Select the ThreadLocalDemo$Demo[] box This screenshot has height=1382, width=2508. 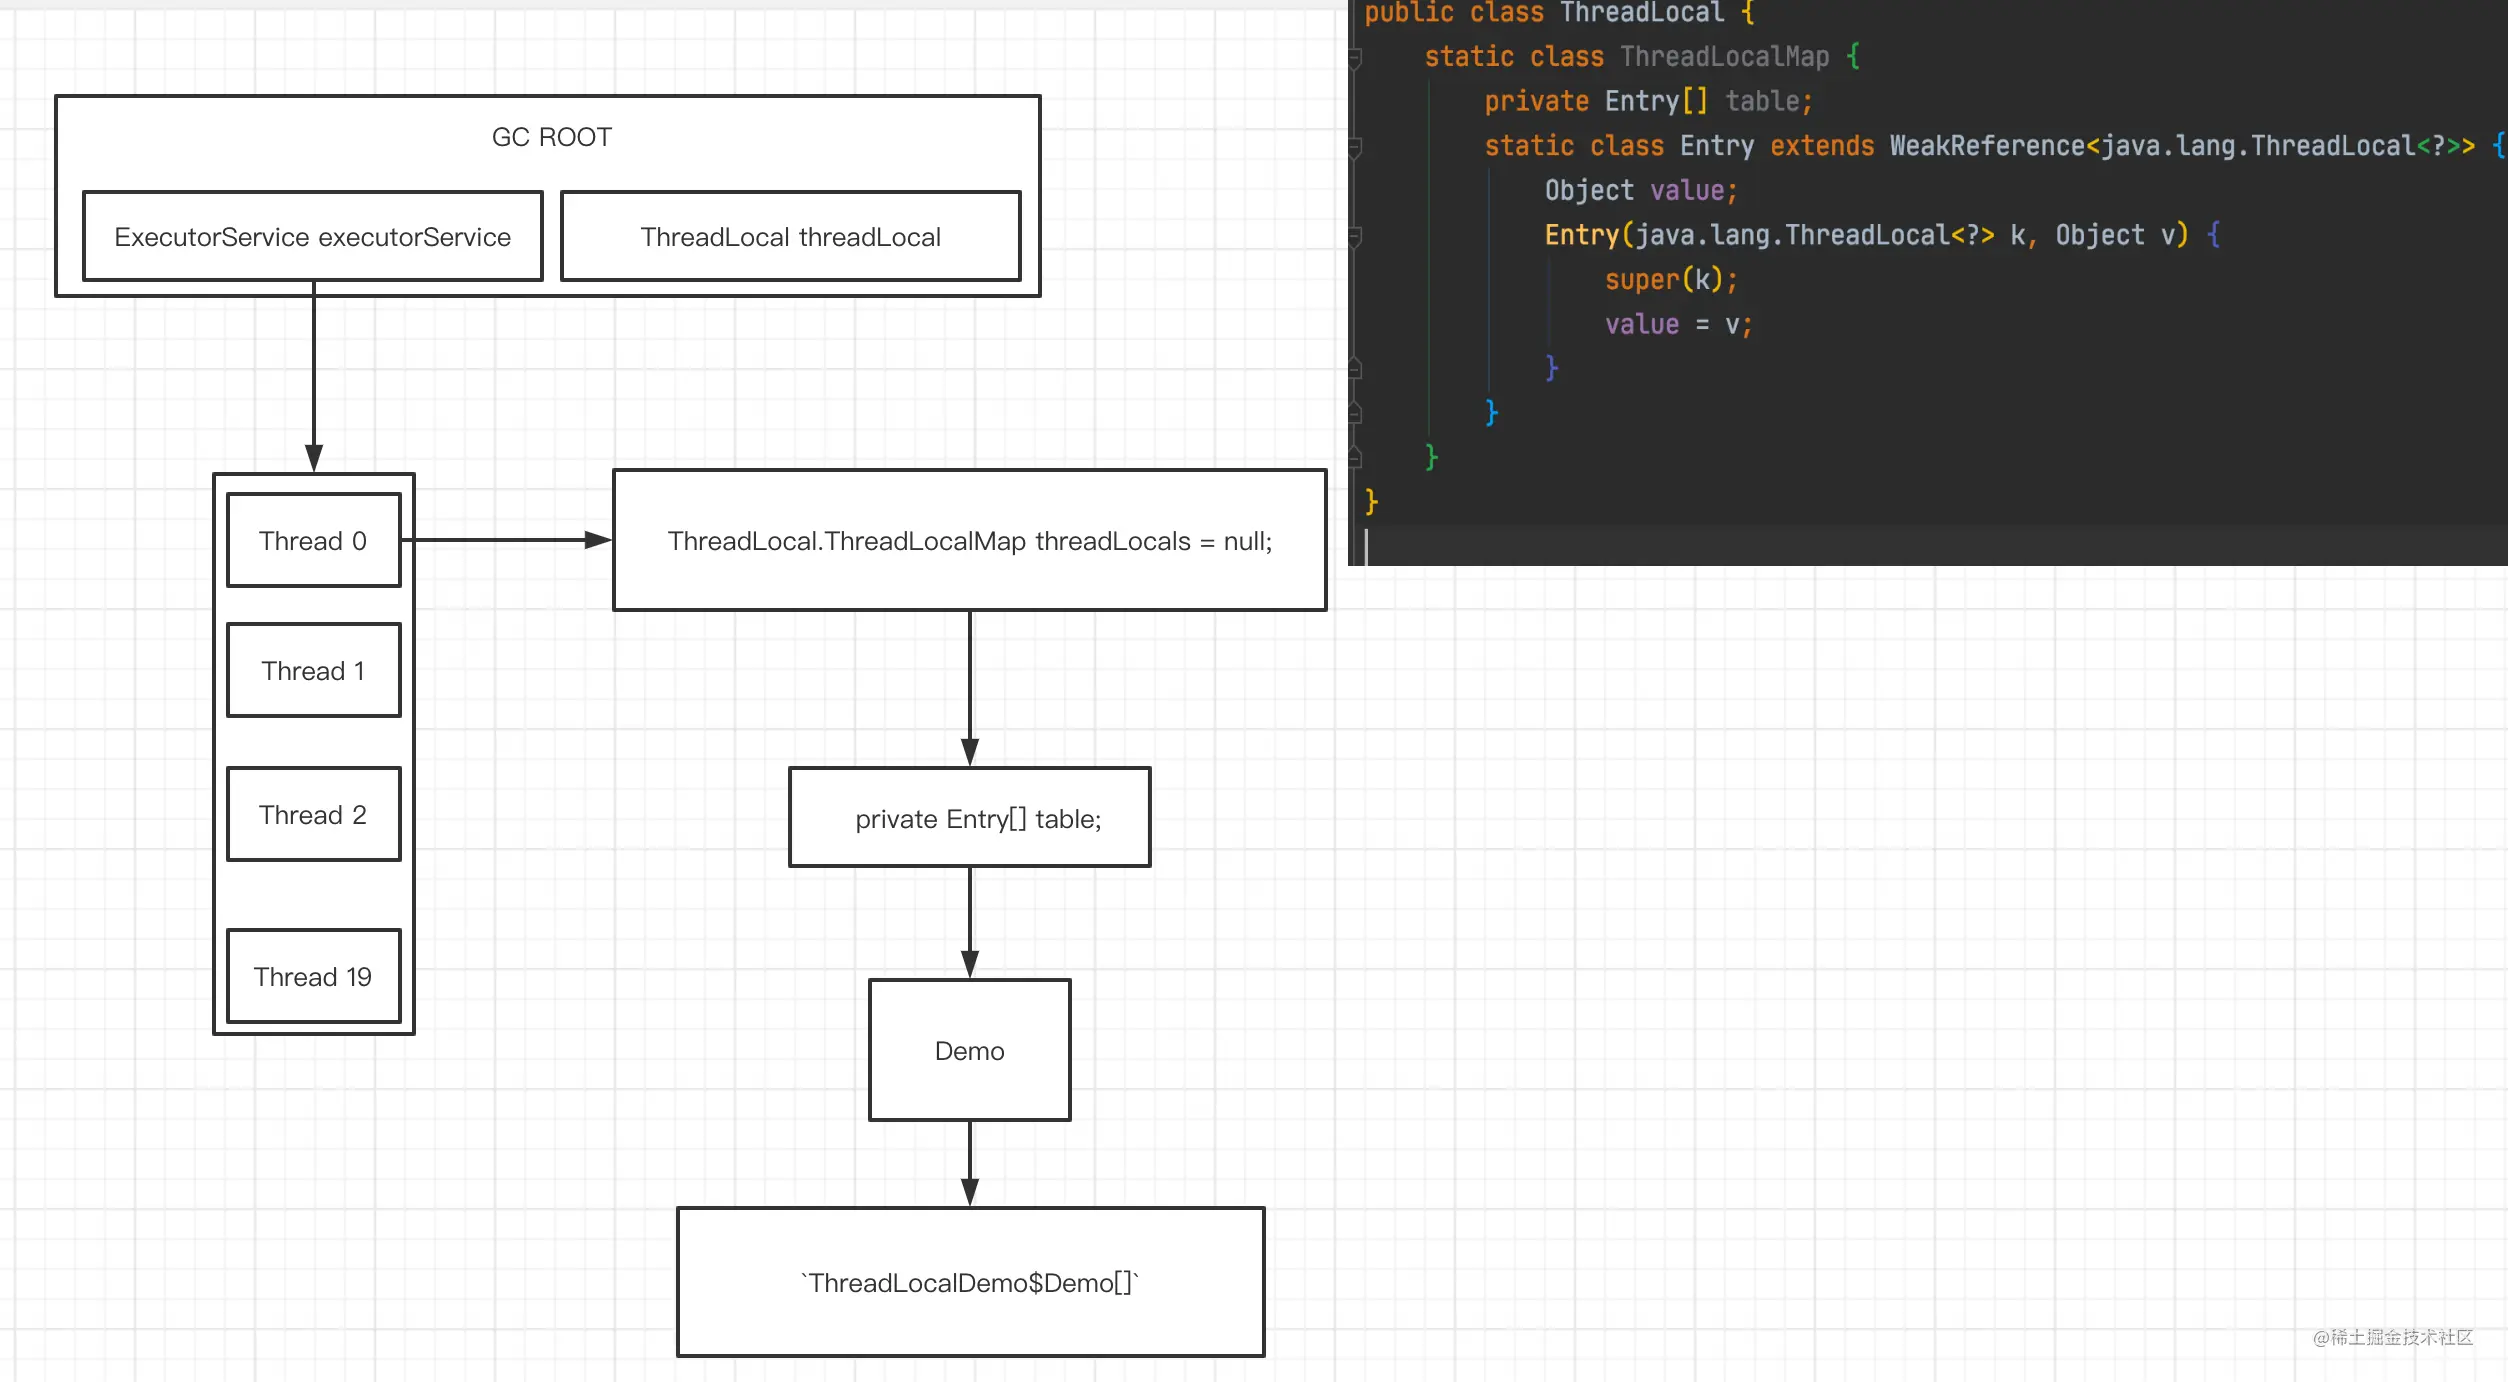[971, 1282]
